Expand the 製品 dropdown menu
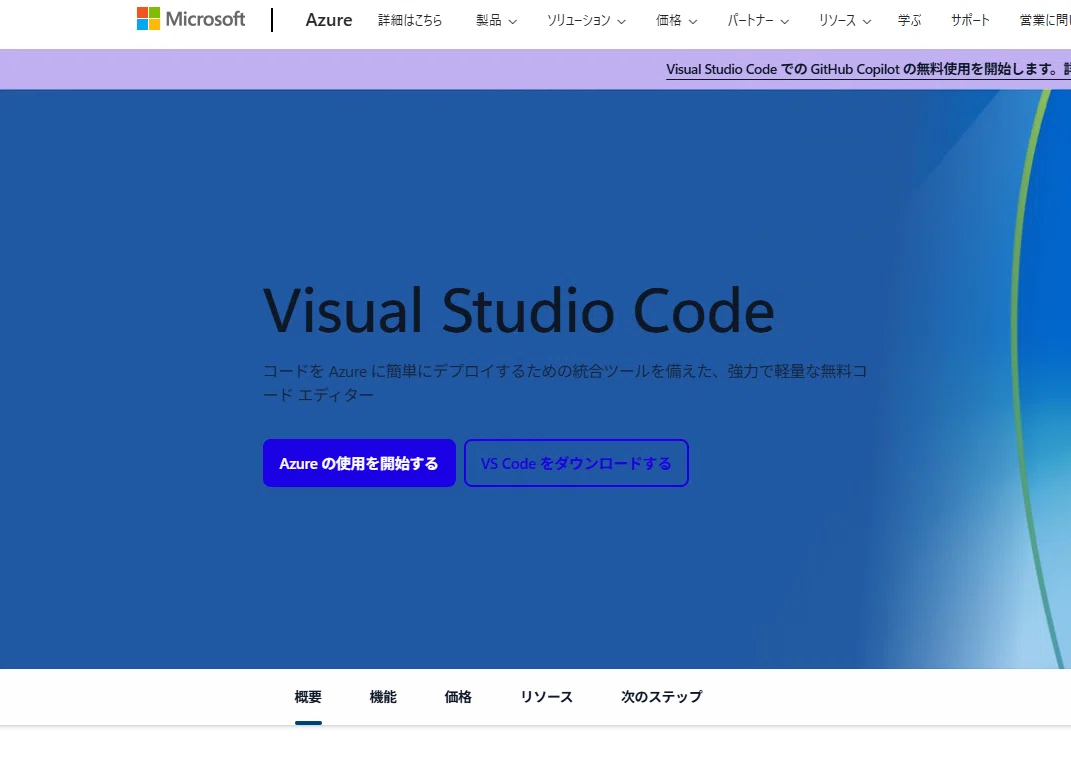 point(497,20)
